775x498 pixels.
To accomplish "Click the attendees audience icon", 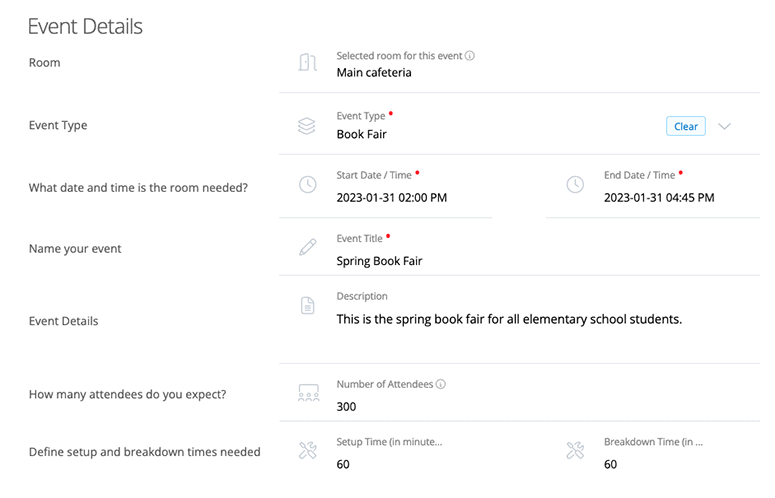I will click(308, 393).
